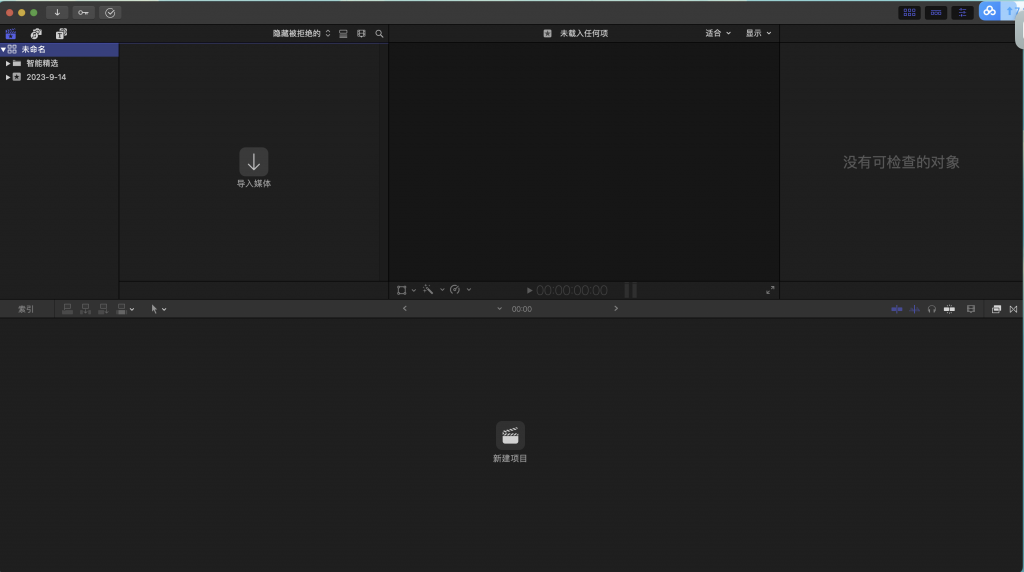1024x572 pixels.
Task: Open clip appearance filmstrip options
Action: point(361,33)
